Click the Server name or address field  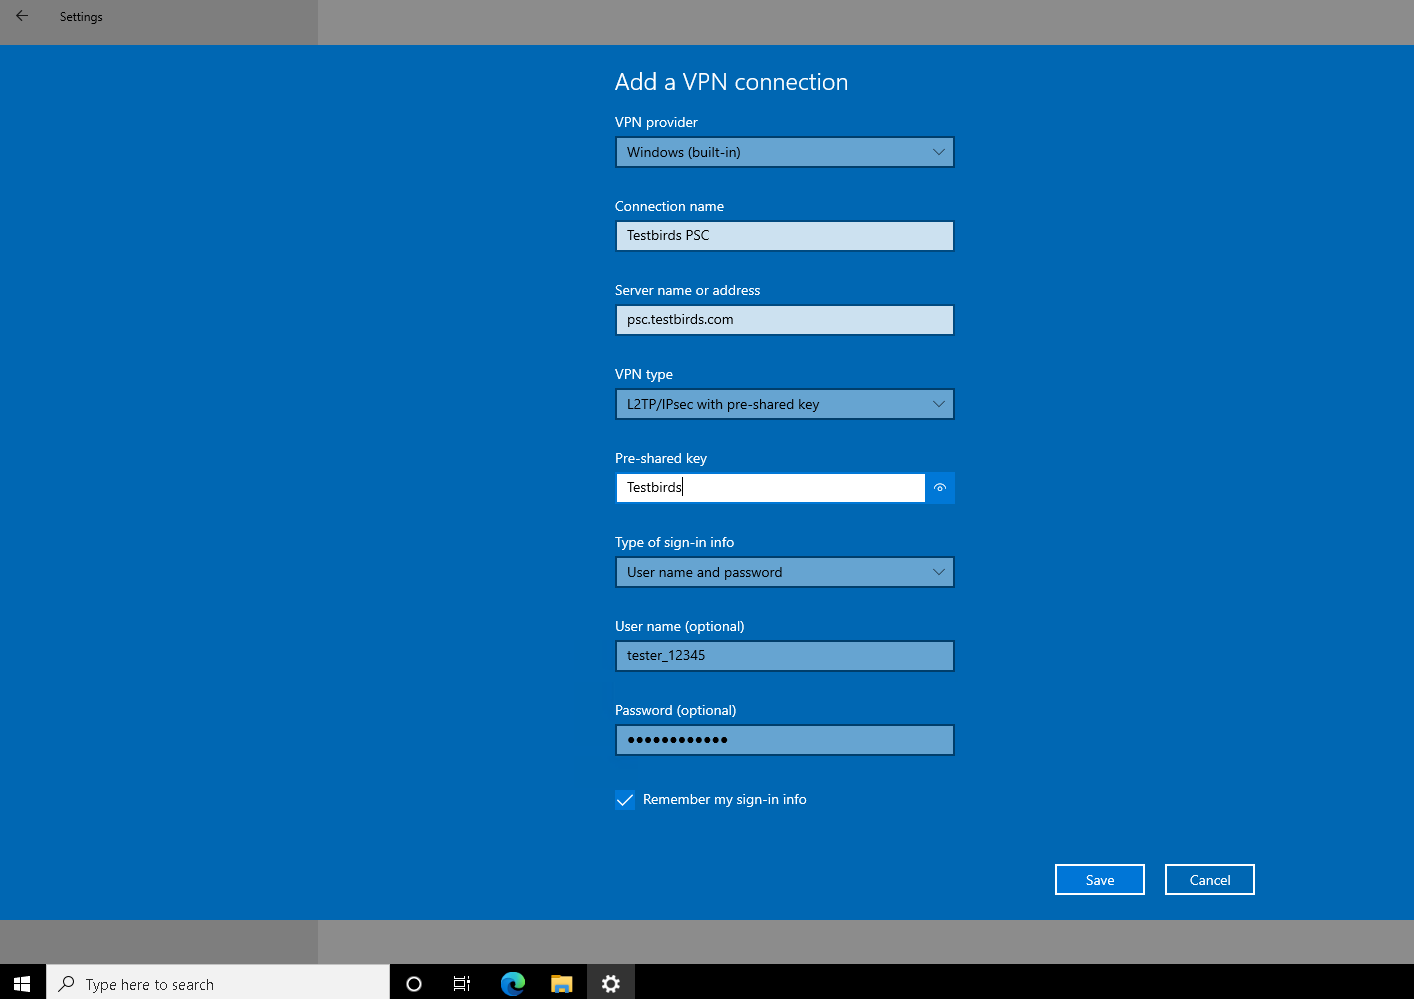click(x=785, y=320)
